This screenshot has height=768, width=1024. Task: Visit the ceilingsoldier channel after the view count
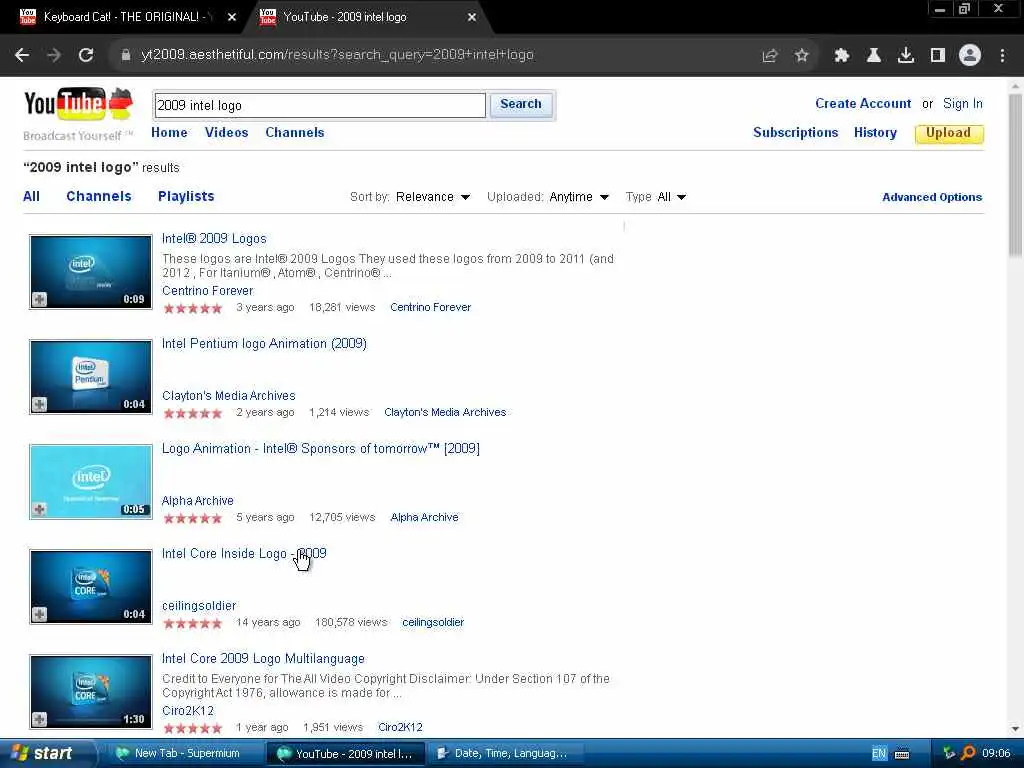click(x=433, y=622)
